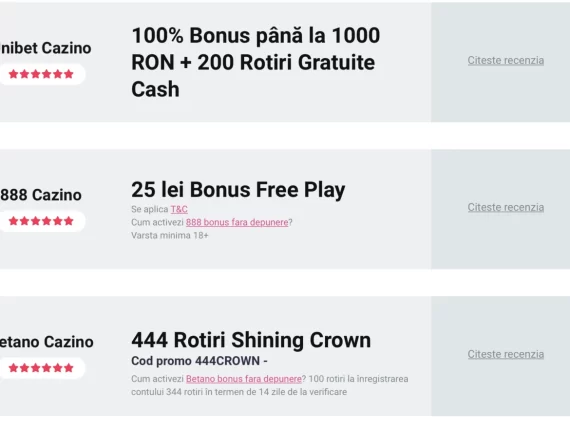This screenshot has height=430, width=570.
Task: Click the 25 lei Bonus Free Play headline
Action: click(238, 189)
